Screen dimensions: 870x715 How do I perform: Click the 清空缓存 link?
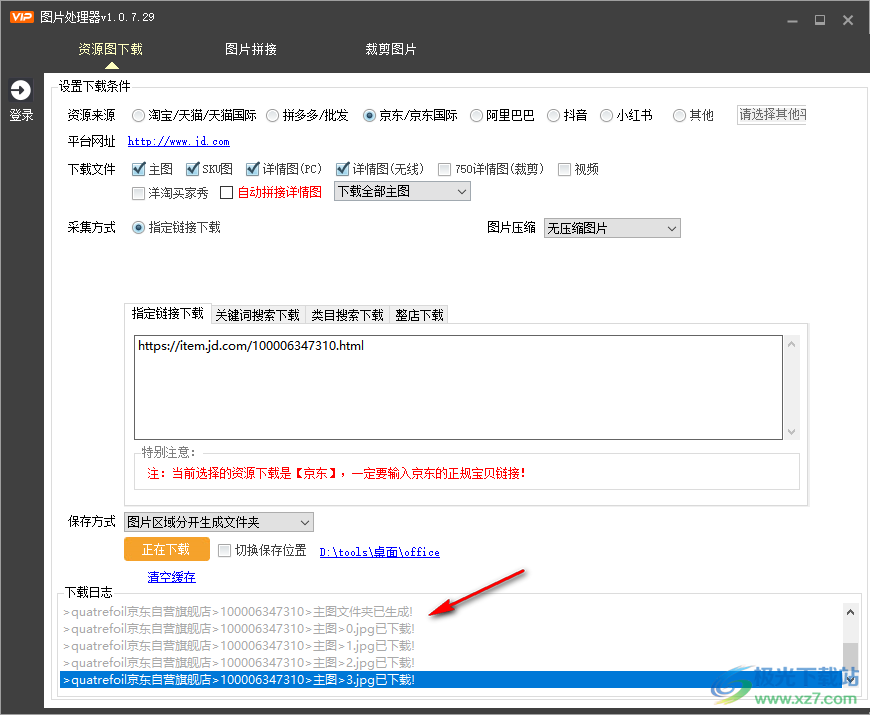coord(169,577)
